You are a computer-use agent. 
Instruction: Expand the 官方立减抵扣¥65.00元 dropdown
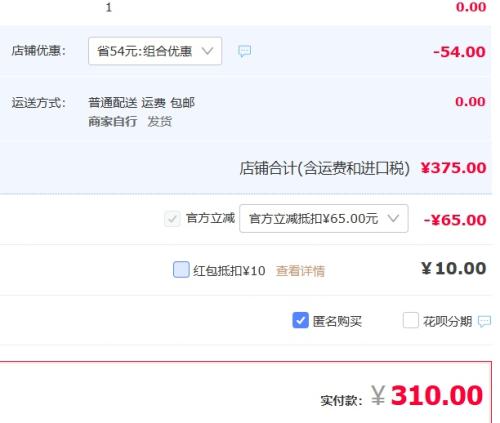(324, 218)
